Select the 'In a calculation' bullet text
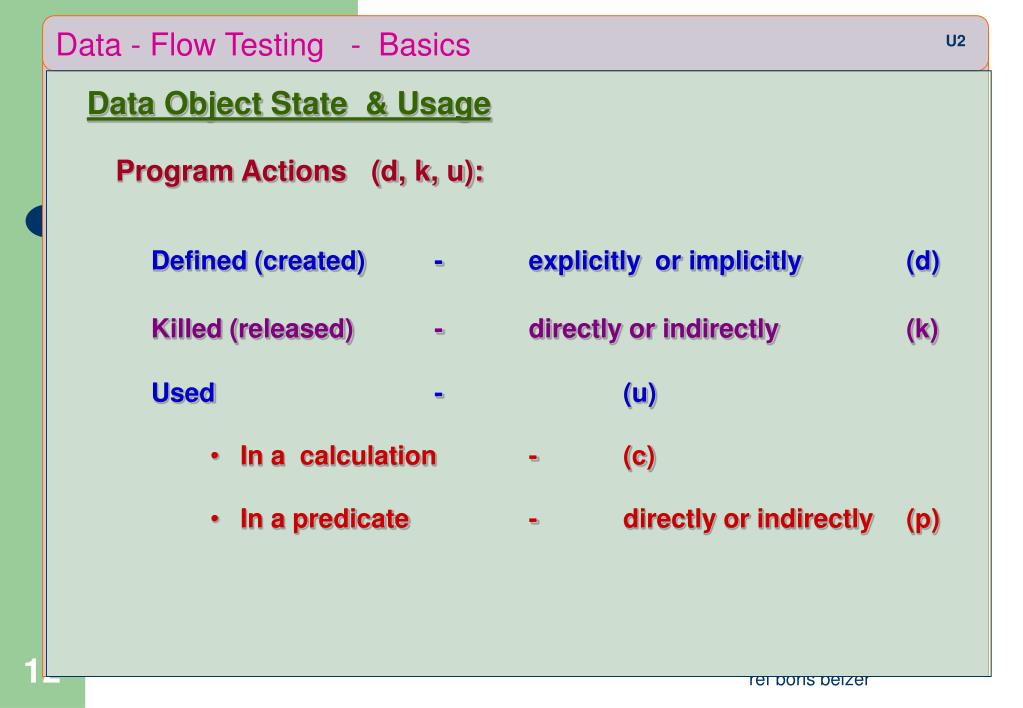This screenshot has height=708, width=1023. (x=338, y=457)
